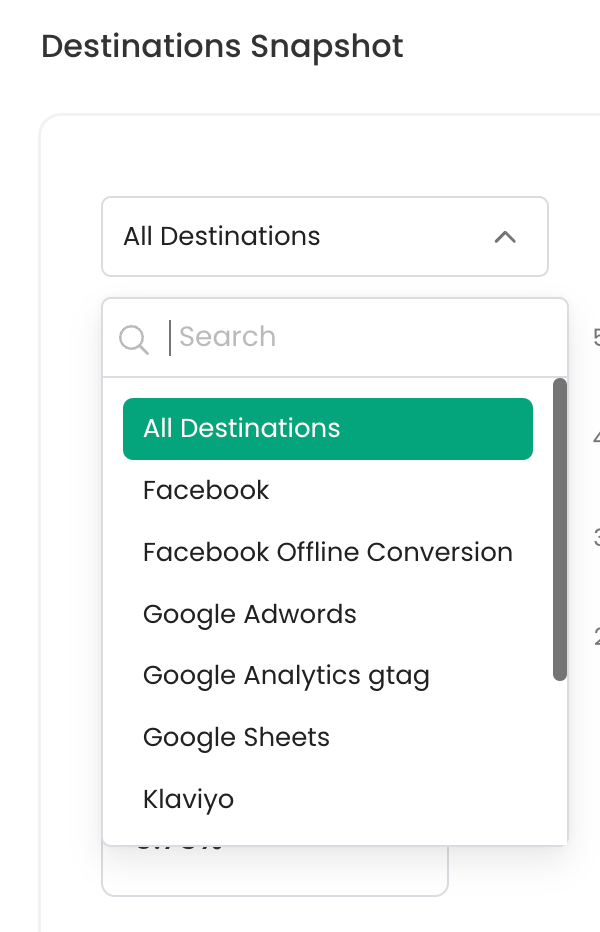
Task: Focus the Search text field
Action: tap(360, 337)
